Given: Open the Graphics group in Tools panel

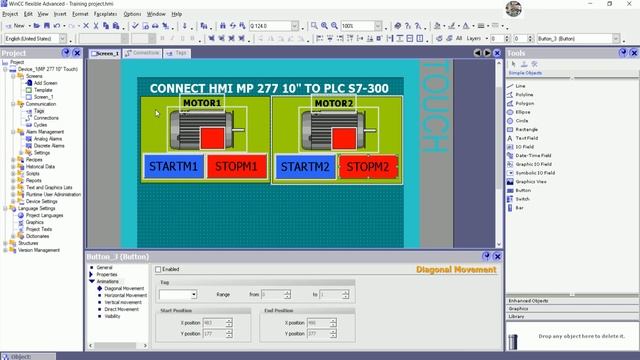Looking at the screenshot, I should click(572, 309).
